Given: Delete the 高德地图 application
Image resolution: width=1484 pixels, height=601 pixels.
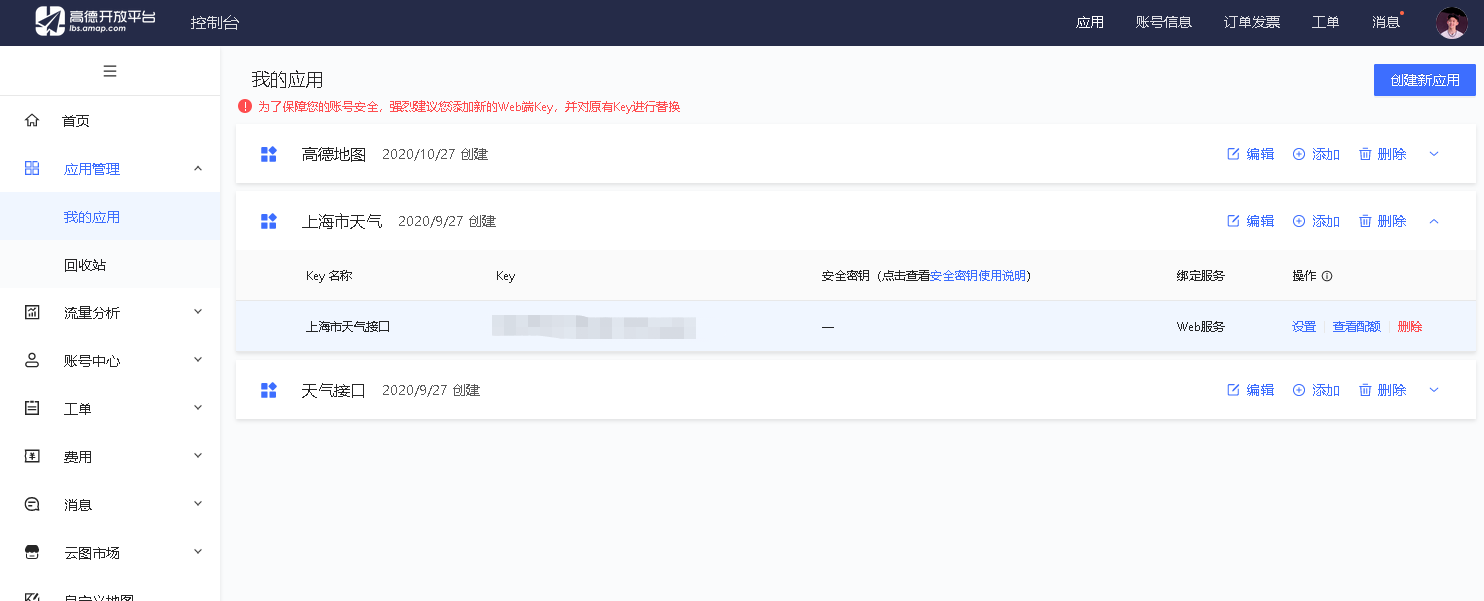Looking at the screenshot, I should tap(1382, 154).
